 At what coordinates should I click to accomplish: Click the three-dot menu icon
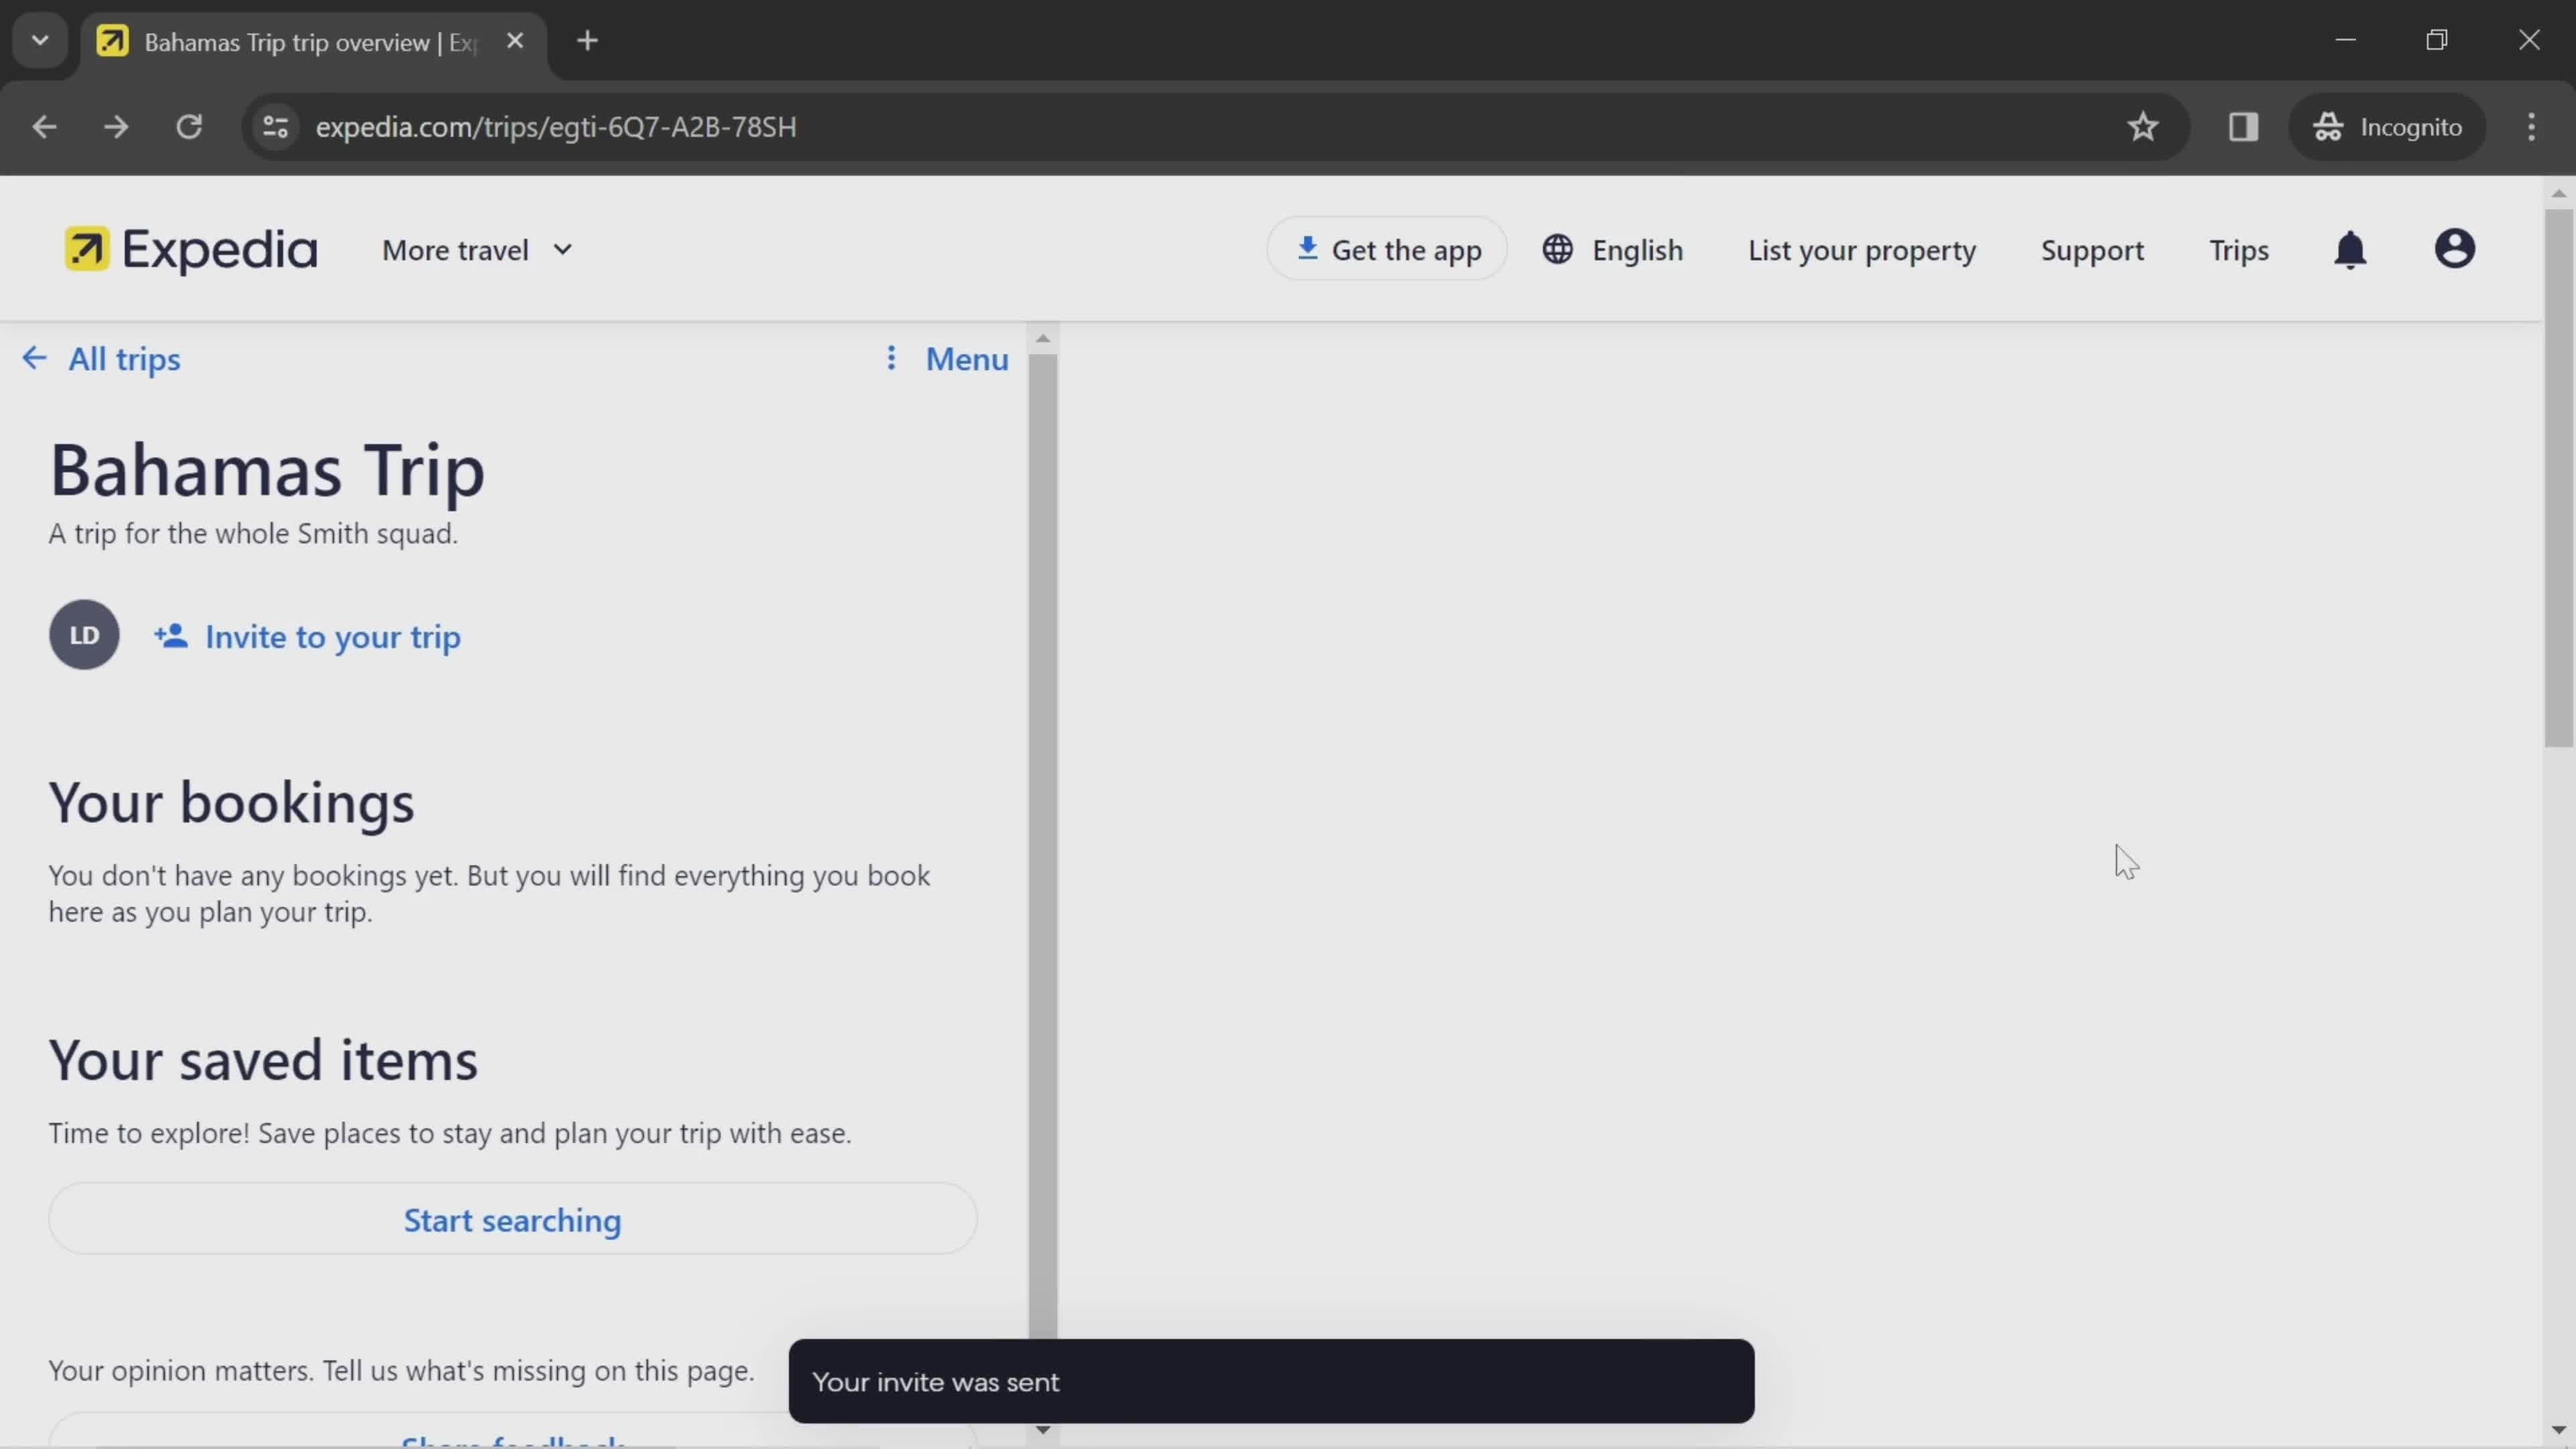(x=890, y=358)
